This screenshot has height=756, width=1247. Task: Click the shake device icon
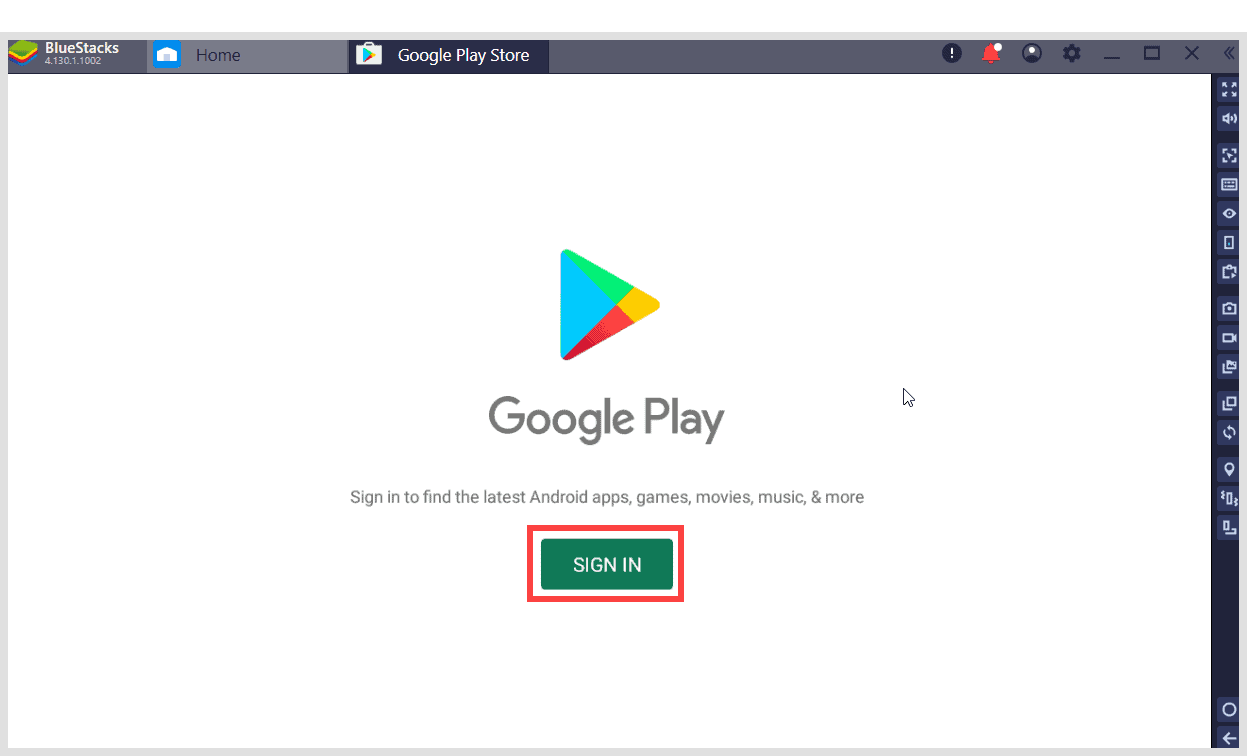pyautogui.click(x=1230, y=497)
